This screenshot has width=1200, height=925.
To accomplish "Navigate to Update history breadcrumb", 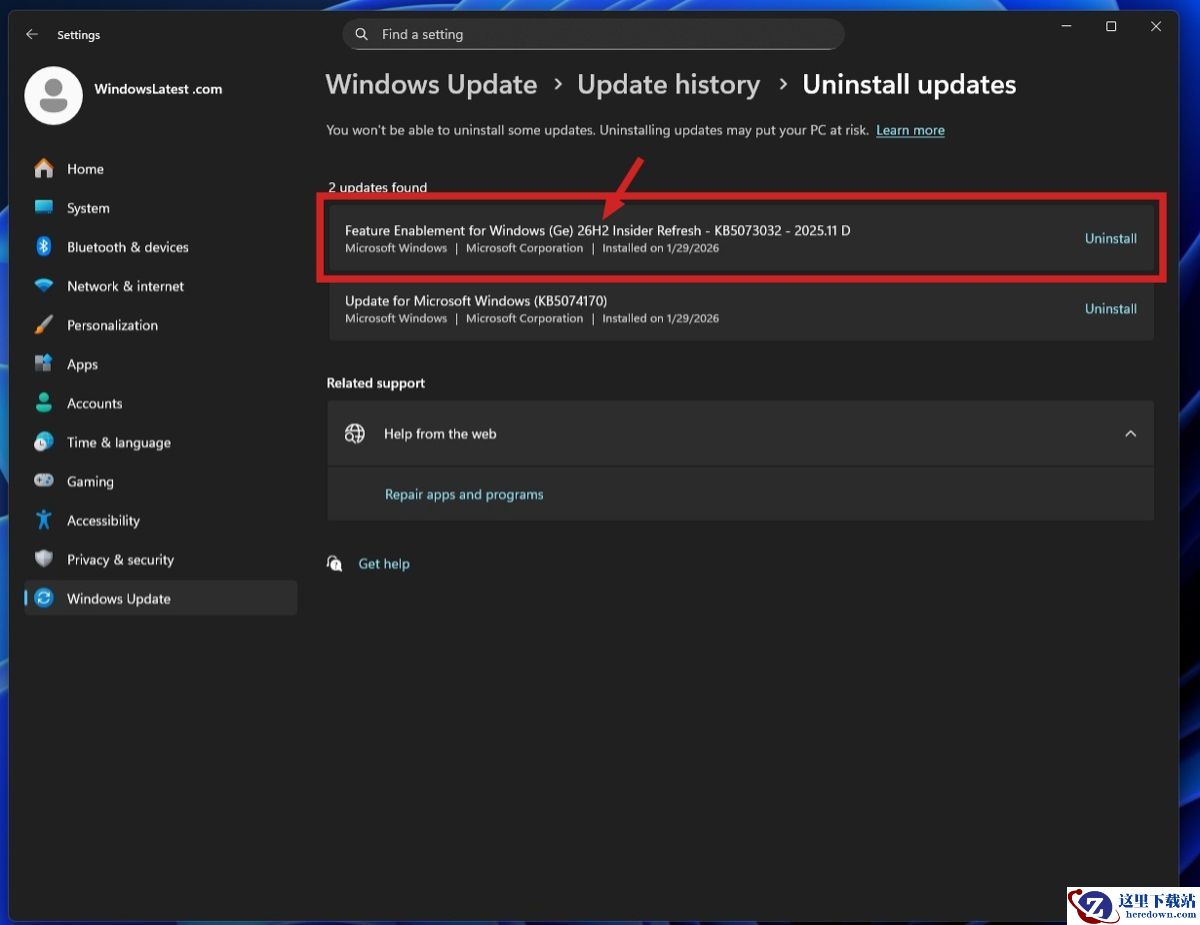I will click(x=668, y=85).
